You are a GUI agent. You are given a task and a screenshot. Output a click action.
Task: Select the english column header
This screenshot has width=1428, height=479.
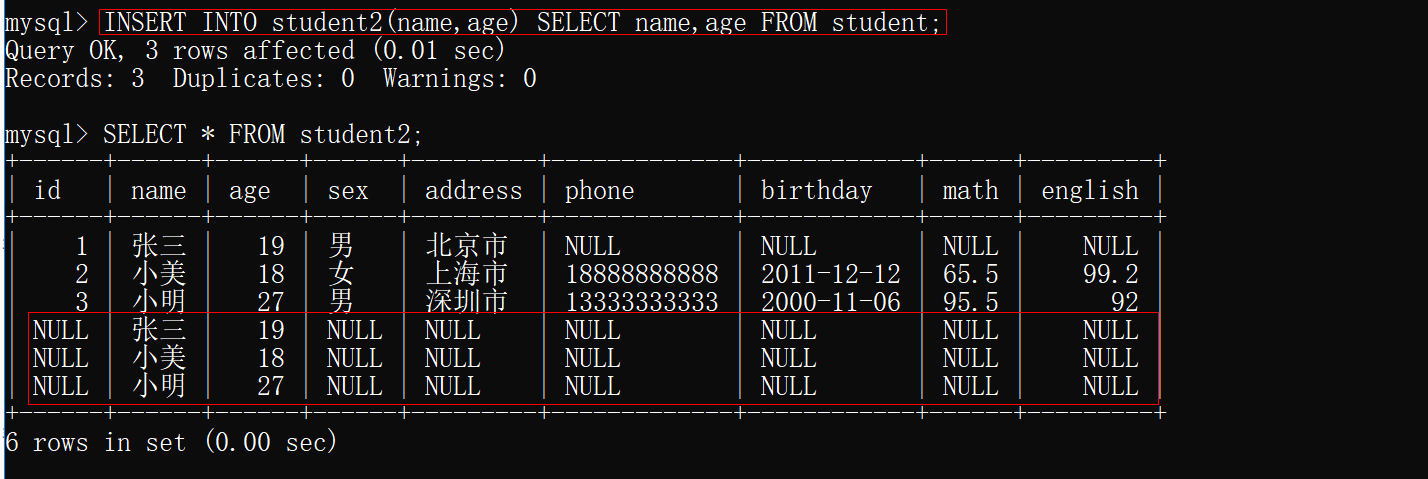click(x=1089, y=190)
